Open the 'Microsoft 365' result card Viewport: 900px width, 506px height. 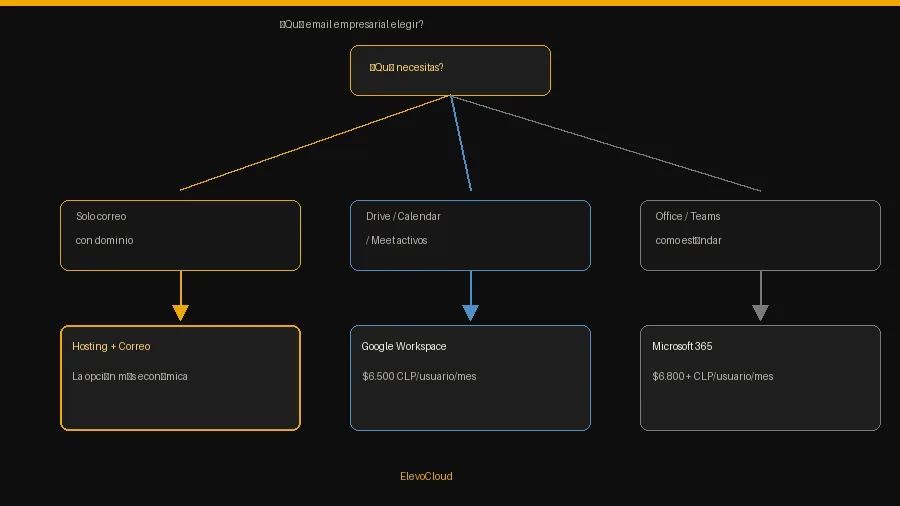point(760,377)
